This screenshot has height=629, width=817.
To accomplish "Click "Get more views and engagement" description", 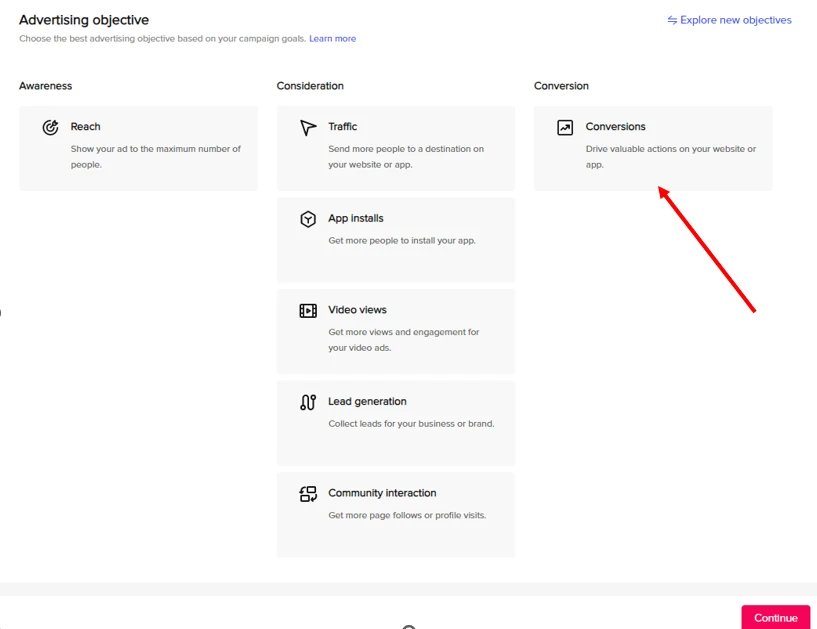I will coord(403,340).
